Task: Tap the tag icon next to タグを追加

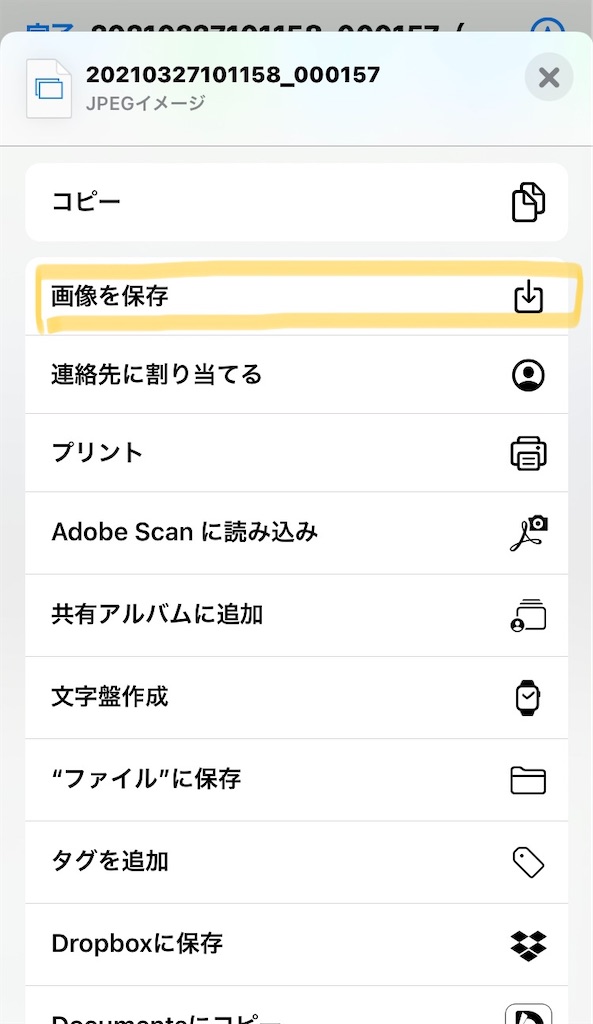Action: pos(528,862)
